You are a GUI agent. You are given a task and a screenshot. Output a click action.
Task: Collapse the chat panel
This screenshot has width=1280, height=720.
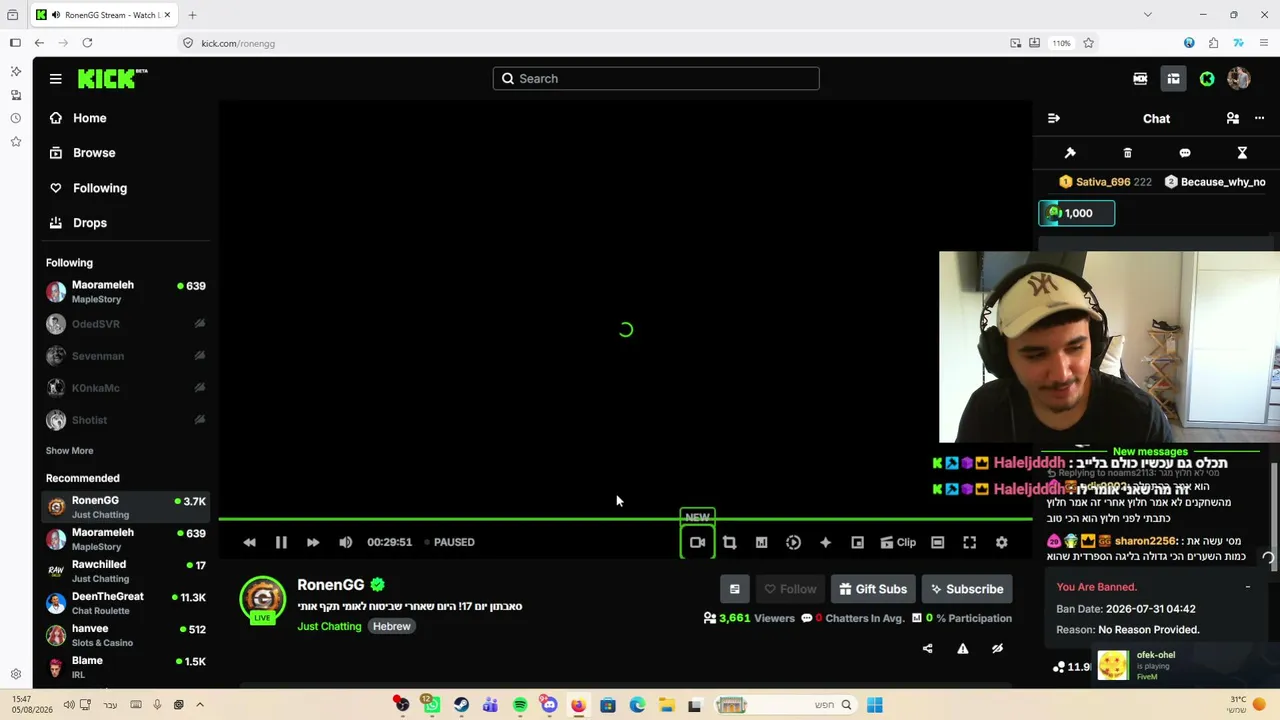[x=1053, y=118]
